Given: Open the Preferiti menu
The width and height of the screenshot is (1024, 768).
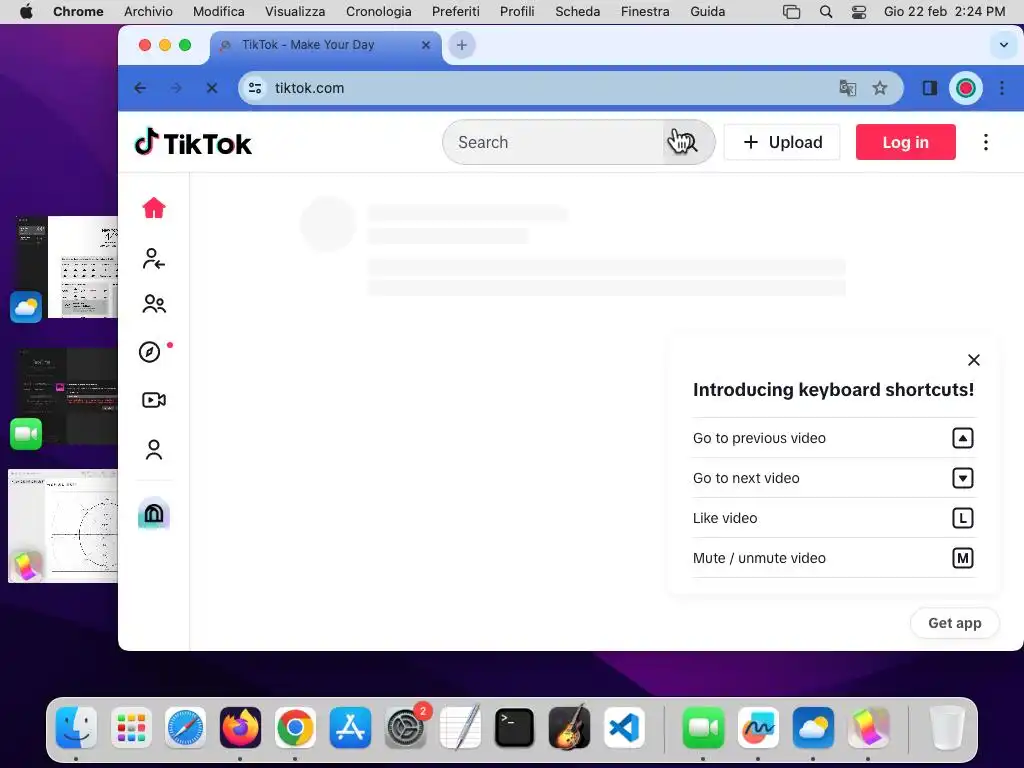Looking at the screenshot, I should pos(456,11).
